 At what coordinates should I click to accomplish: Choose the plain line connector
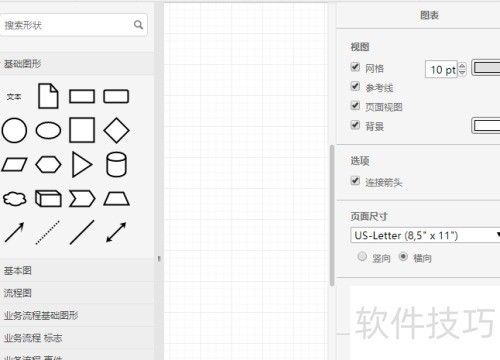(82, 232)
